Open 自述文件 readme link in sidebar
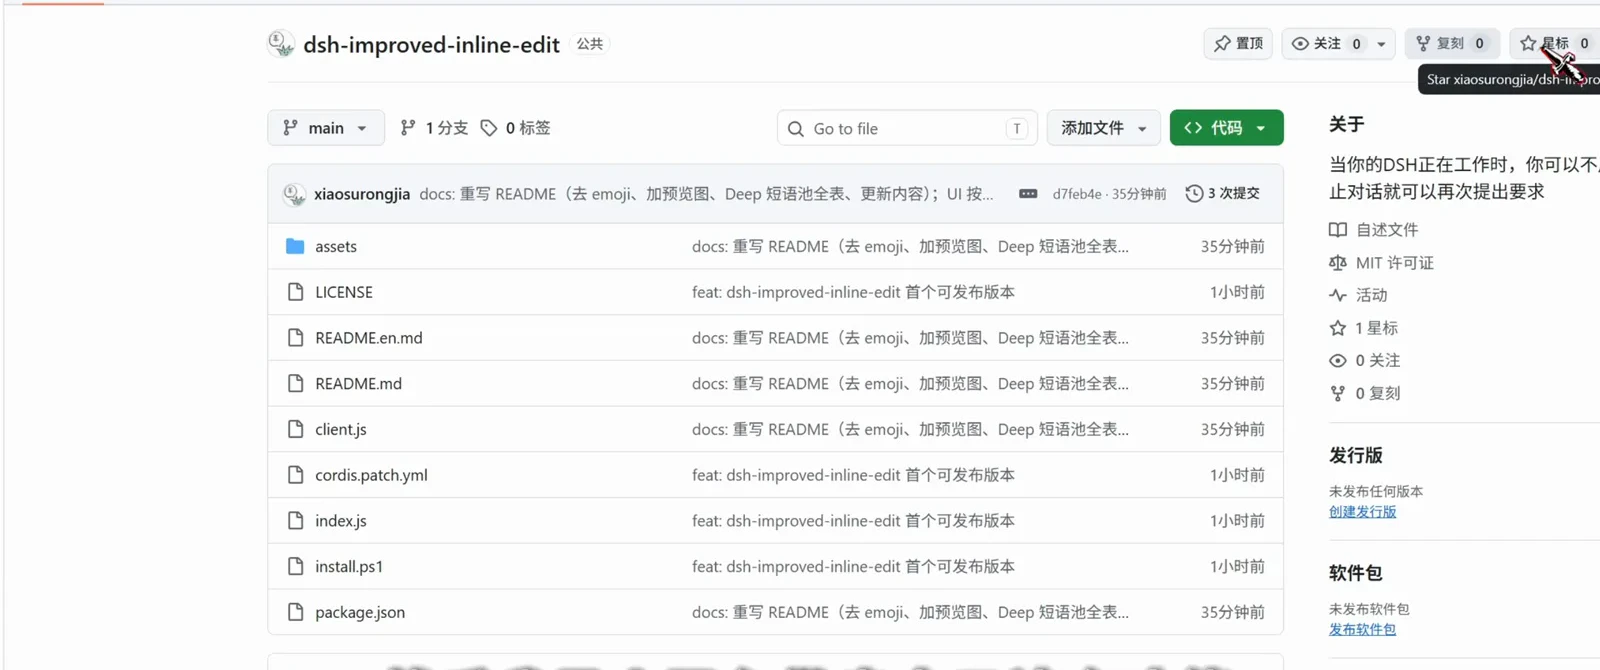The height and width of the screenshot is (670, 1600). (x=1374, y=230)
